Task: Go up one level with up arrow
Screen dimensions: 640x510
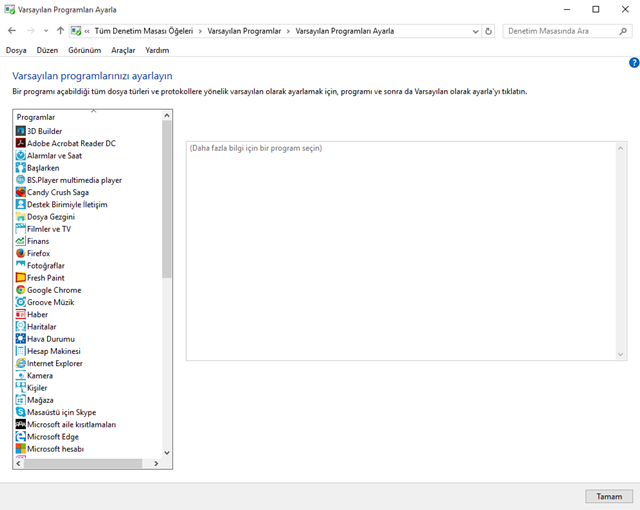Action: pyautogui.click(x=60, y=31)
